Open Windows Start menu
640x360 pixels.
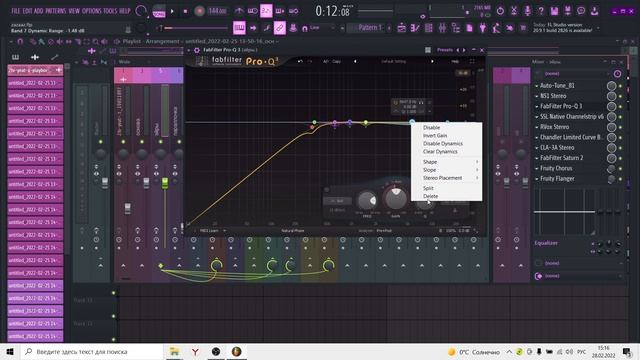click(10, 351)
